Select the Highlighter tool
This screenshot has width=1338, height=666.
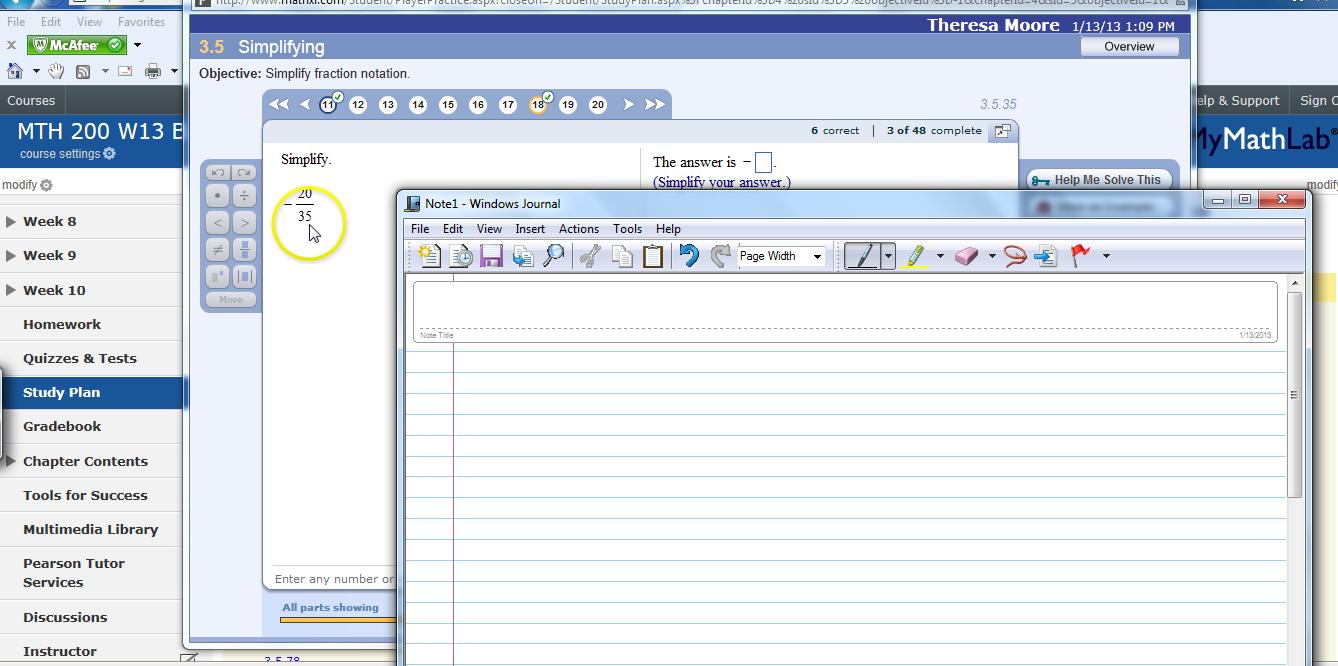coord(915,256)
